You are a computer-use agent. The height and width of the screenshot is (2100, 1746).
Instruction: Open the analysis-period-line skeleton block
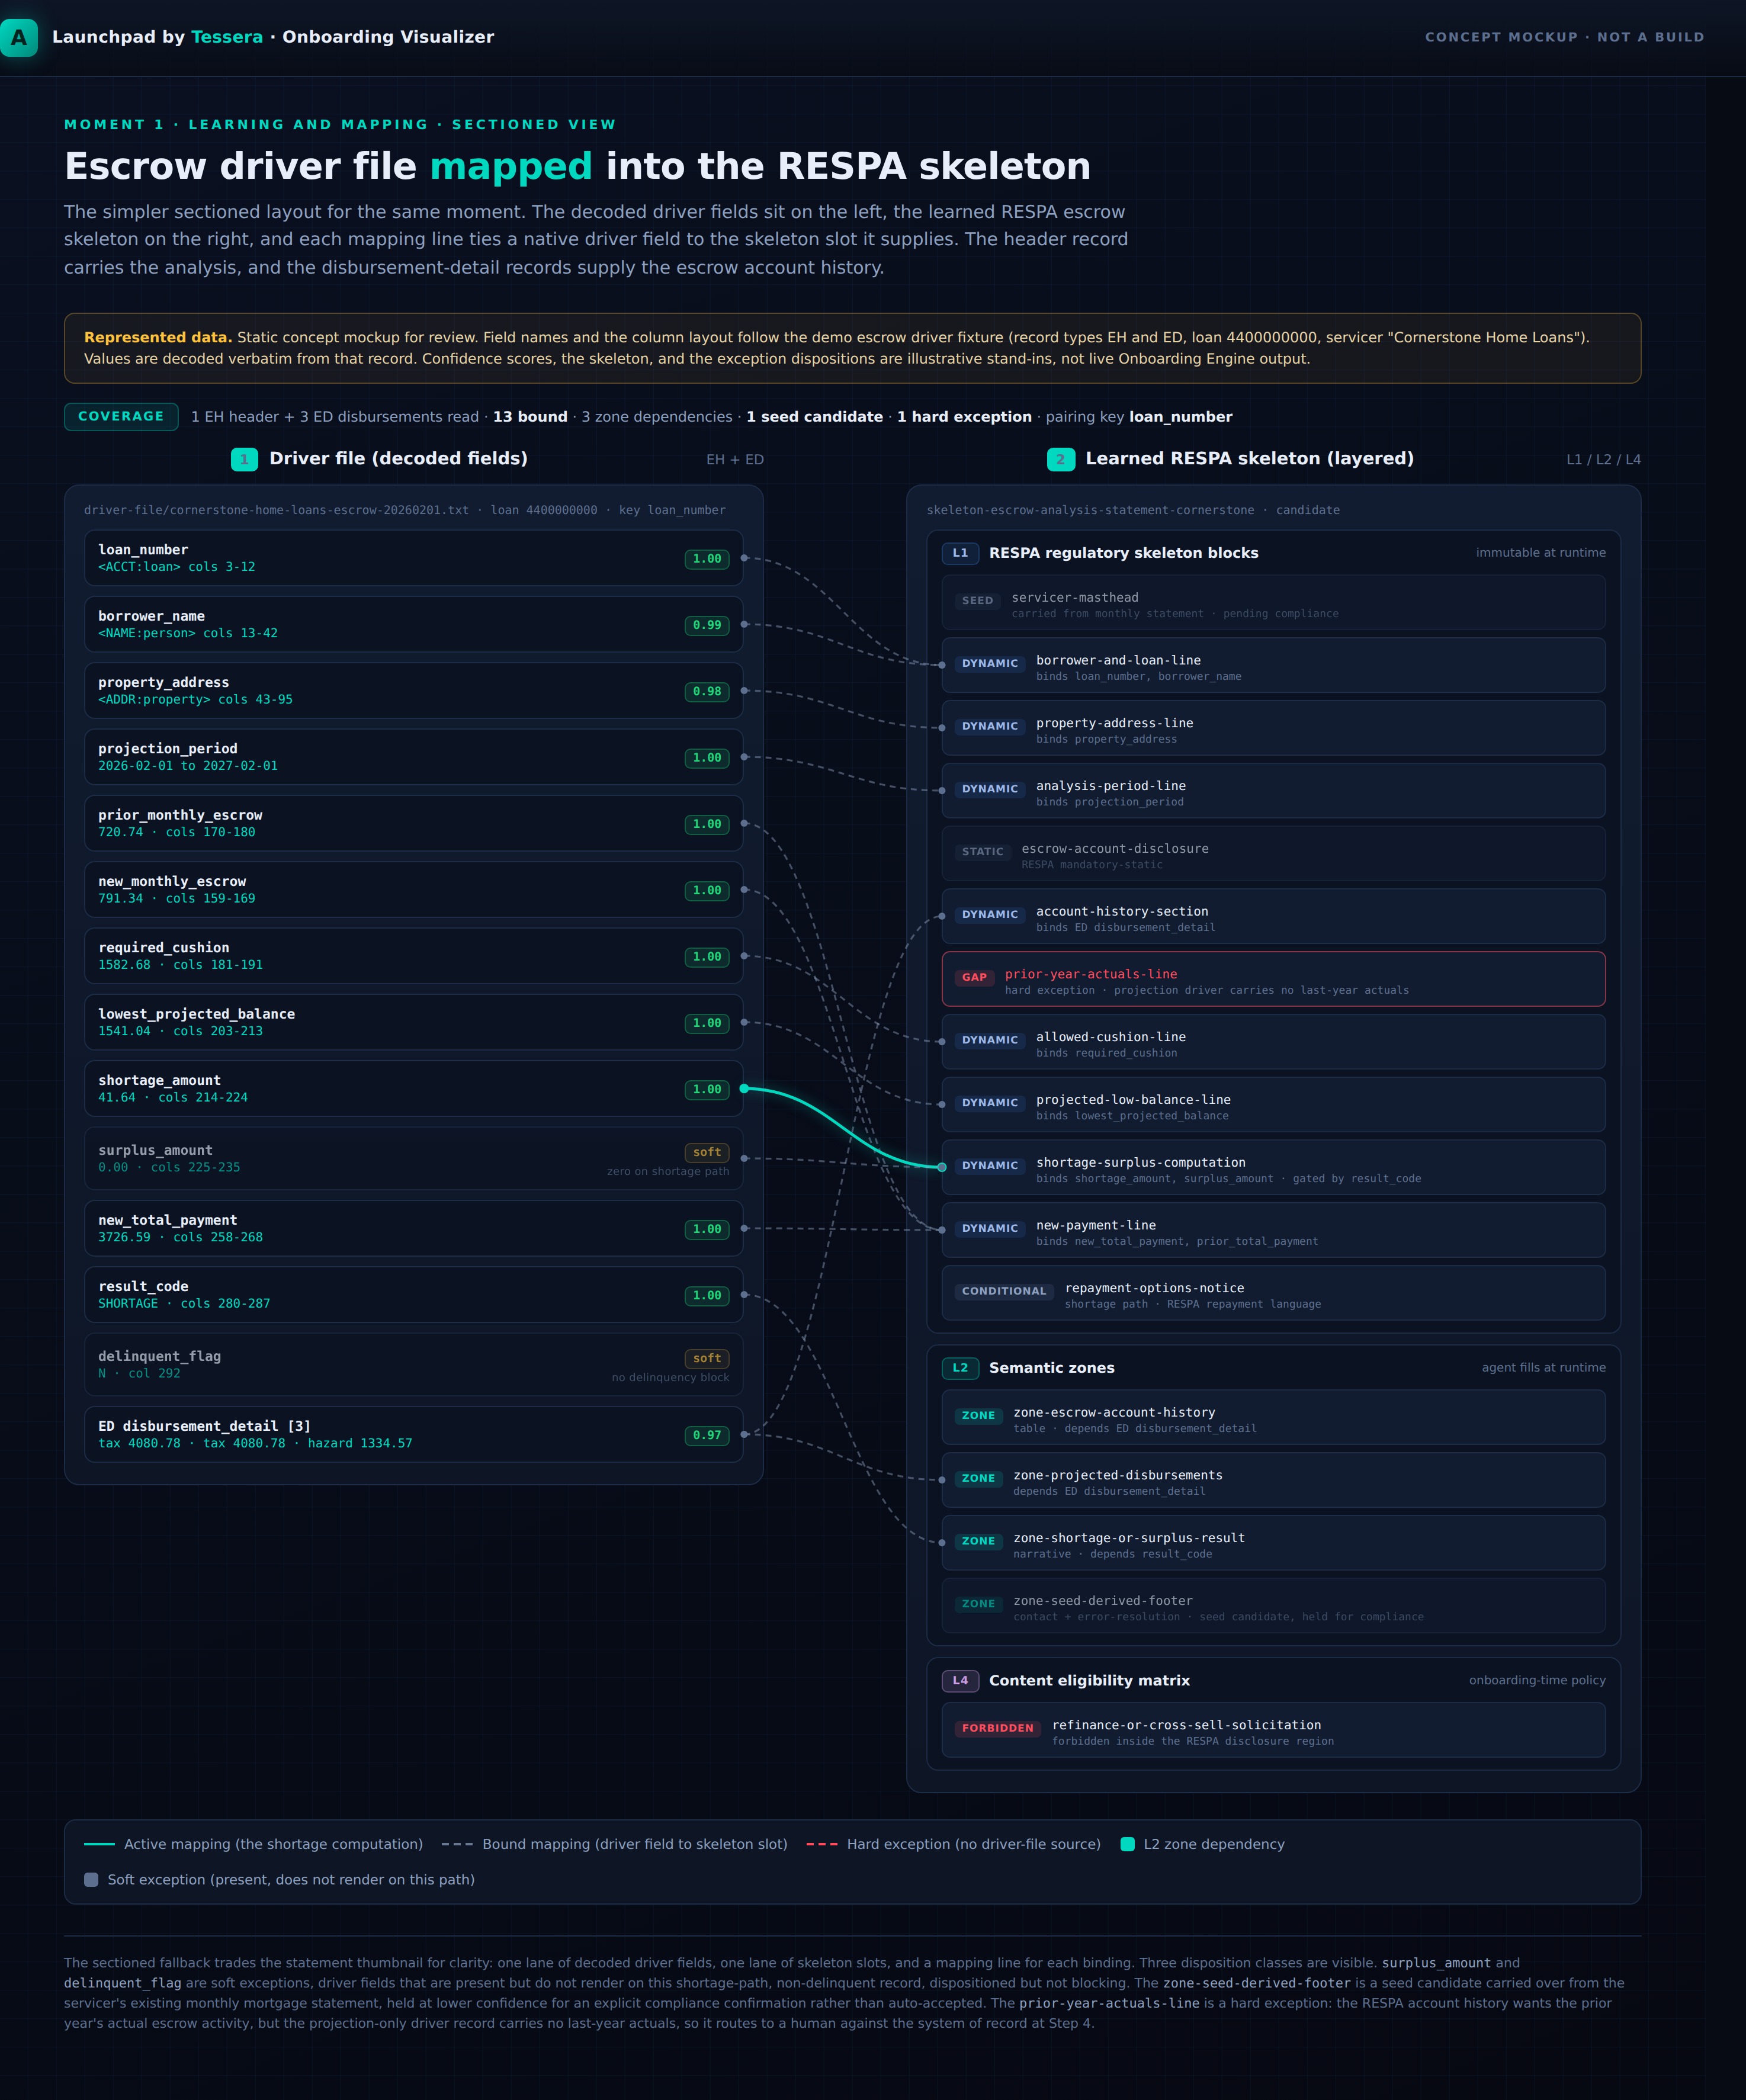pos(1274,791)
